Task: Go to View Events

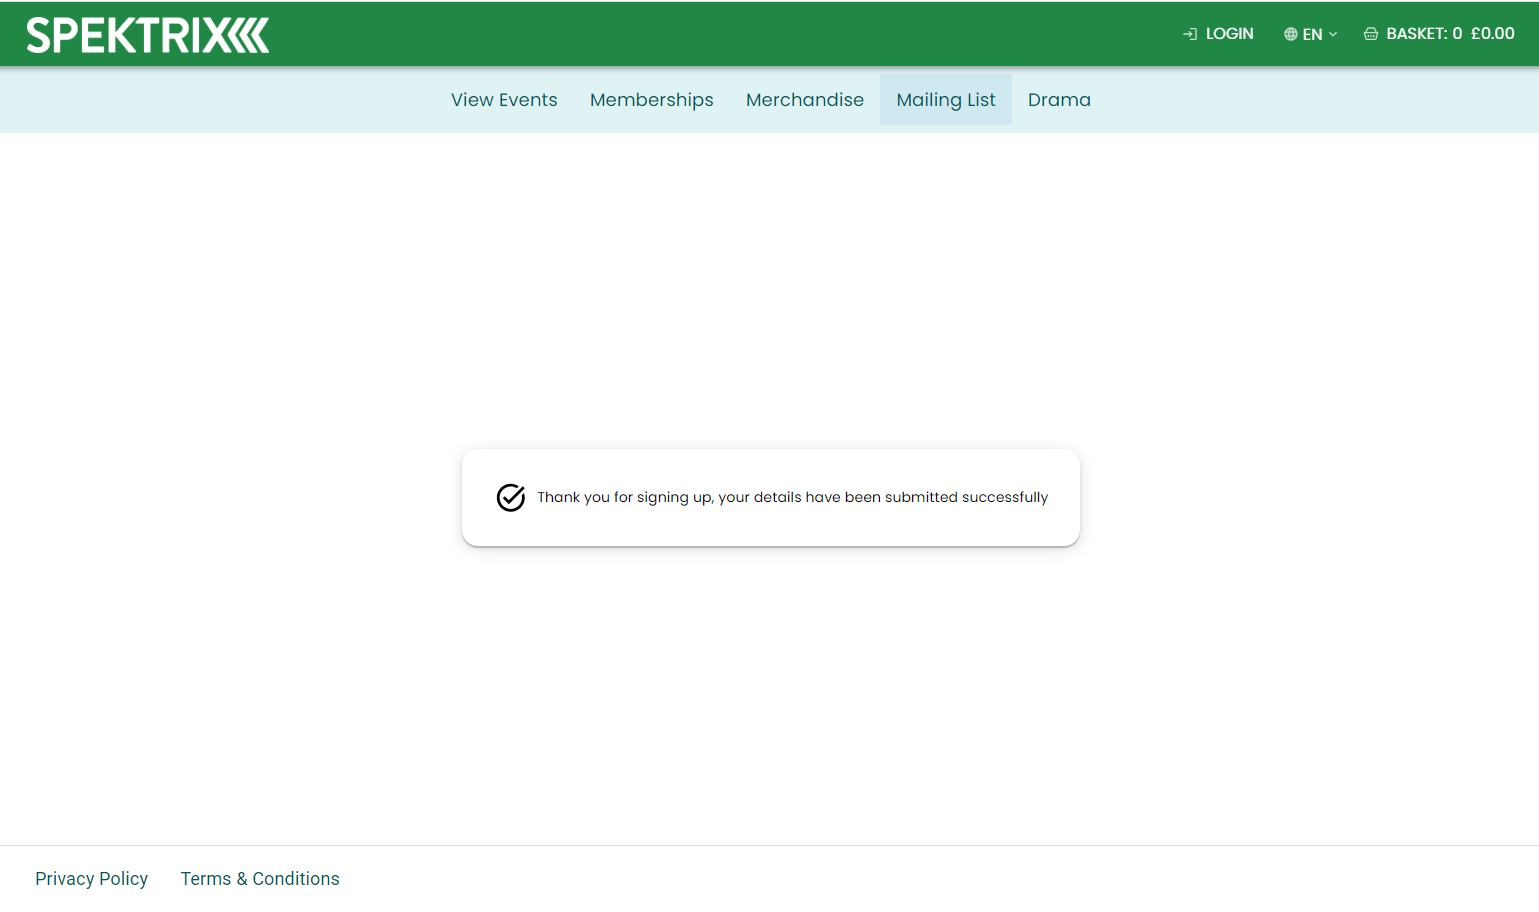Action: (504, 100)
